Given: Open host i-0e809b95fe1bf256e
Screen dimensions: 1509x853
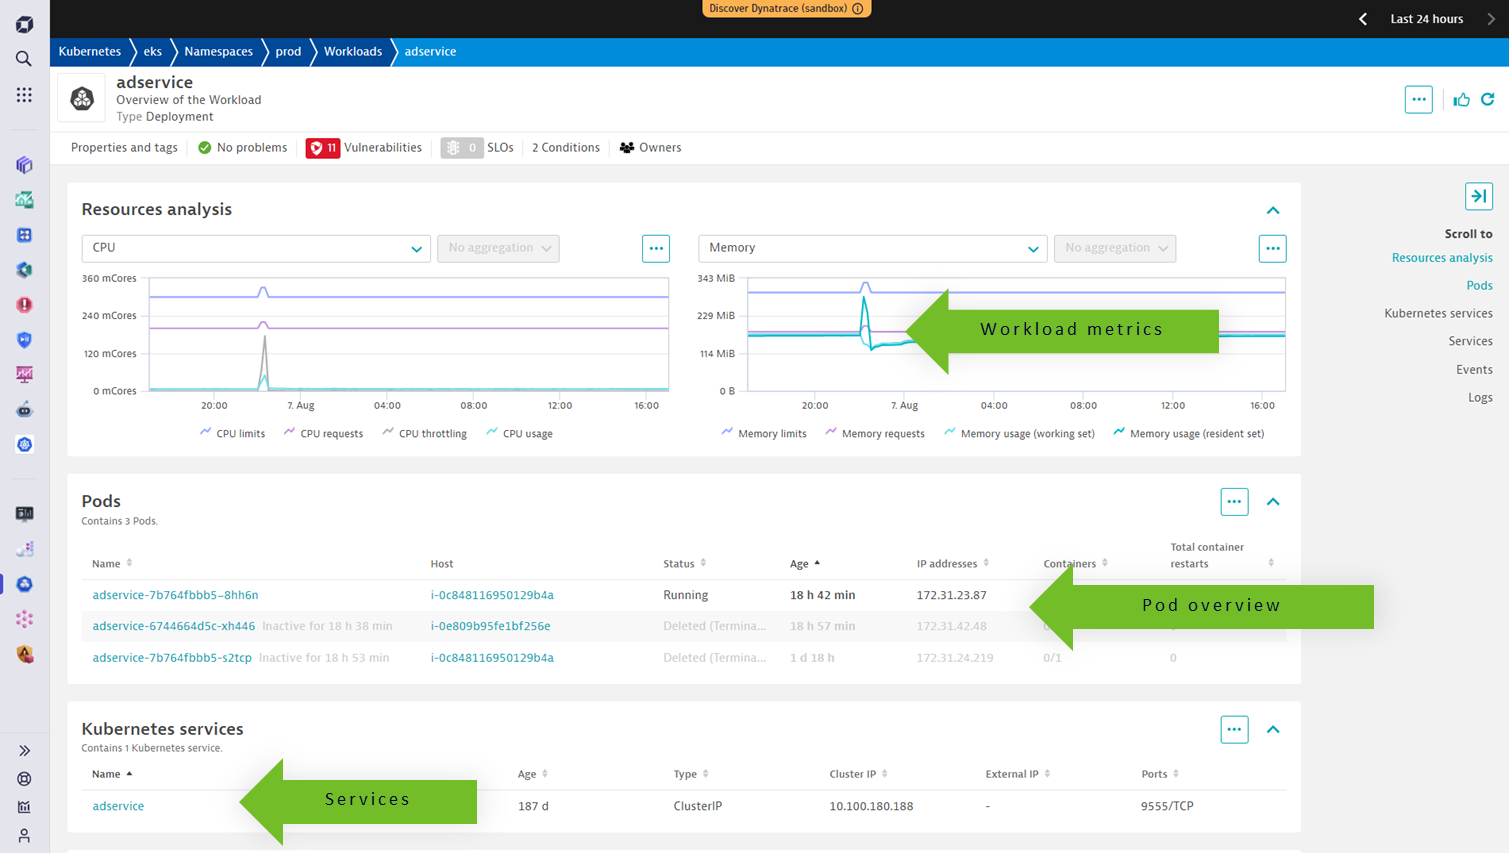Looking at the screenshot, I should tap(490, 626).
